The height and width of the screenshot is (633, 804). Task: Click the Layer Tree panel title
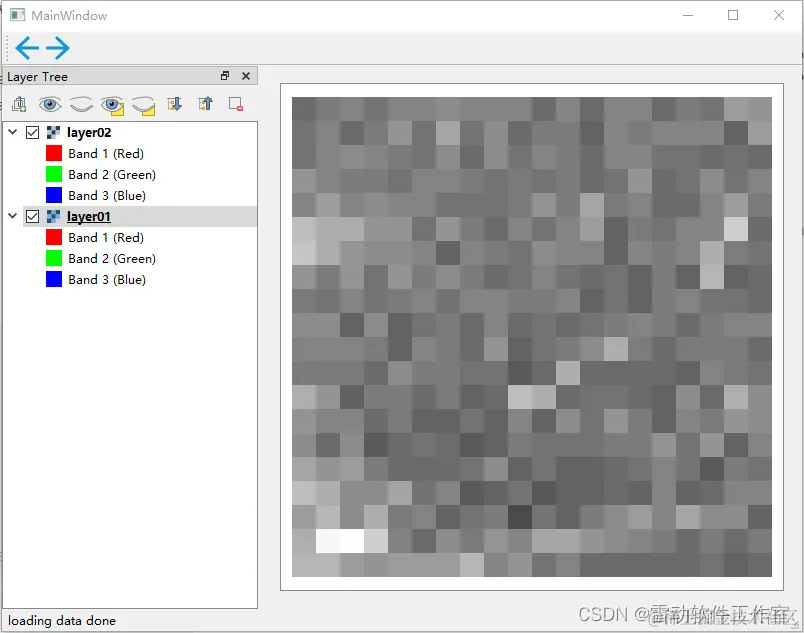(x=37, y=77)
